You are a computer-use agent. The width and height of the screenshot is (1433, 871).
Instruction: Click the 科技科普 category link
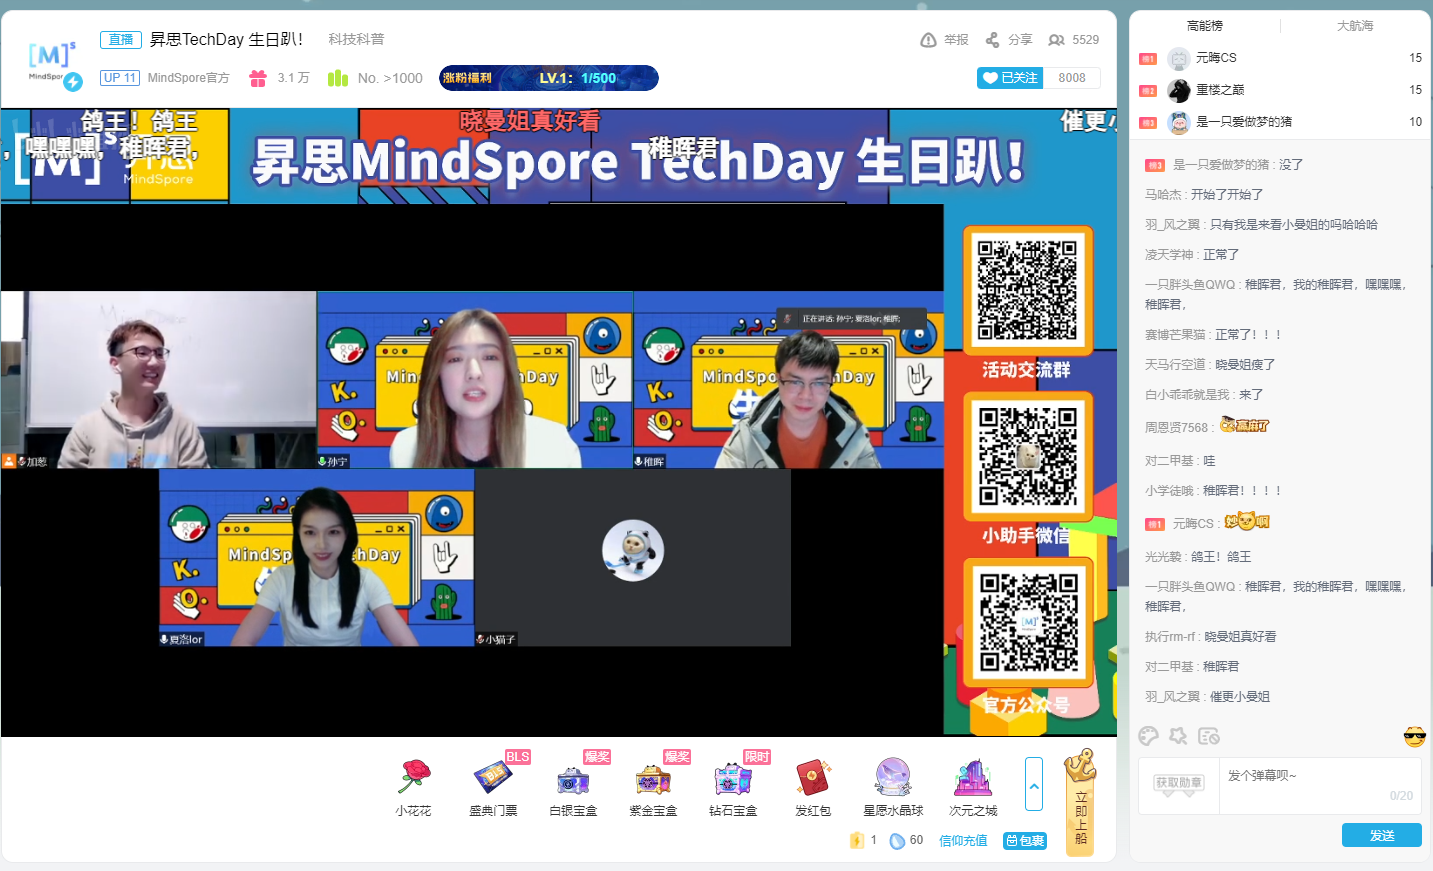356,39
